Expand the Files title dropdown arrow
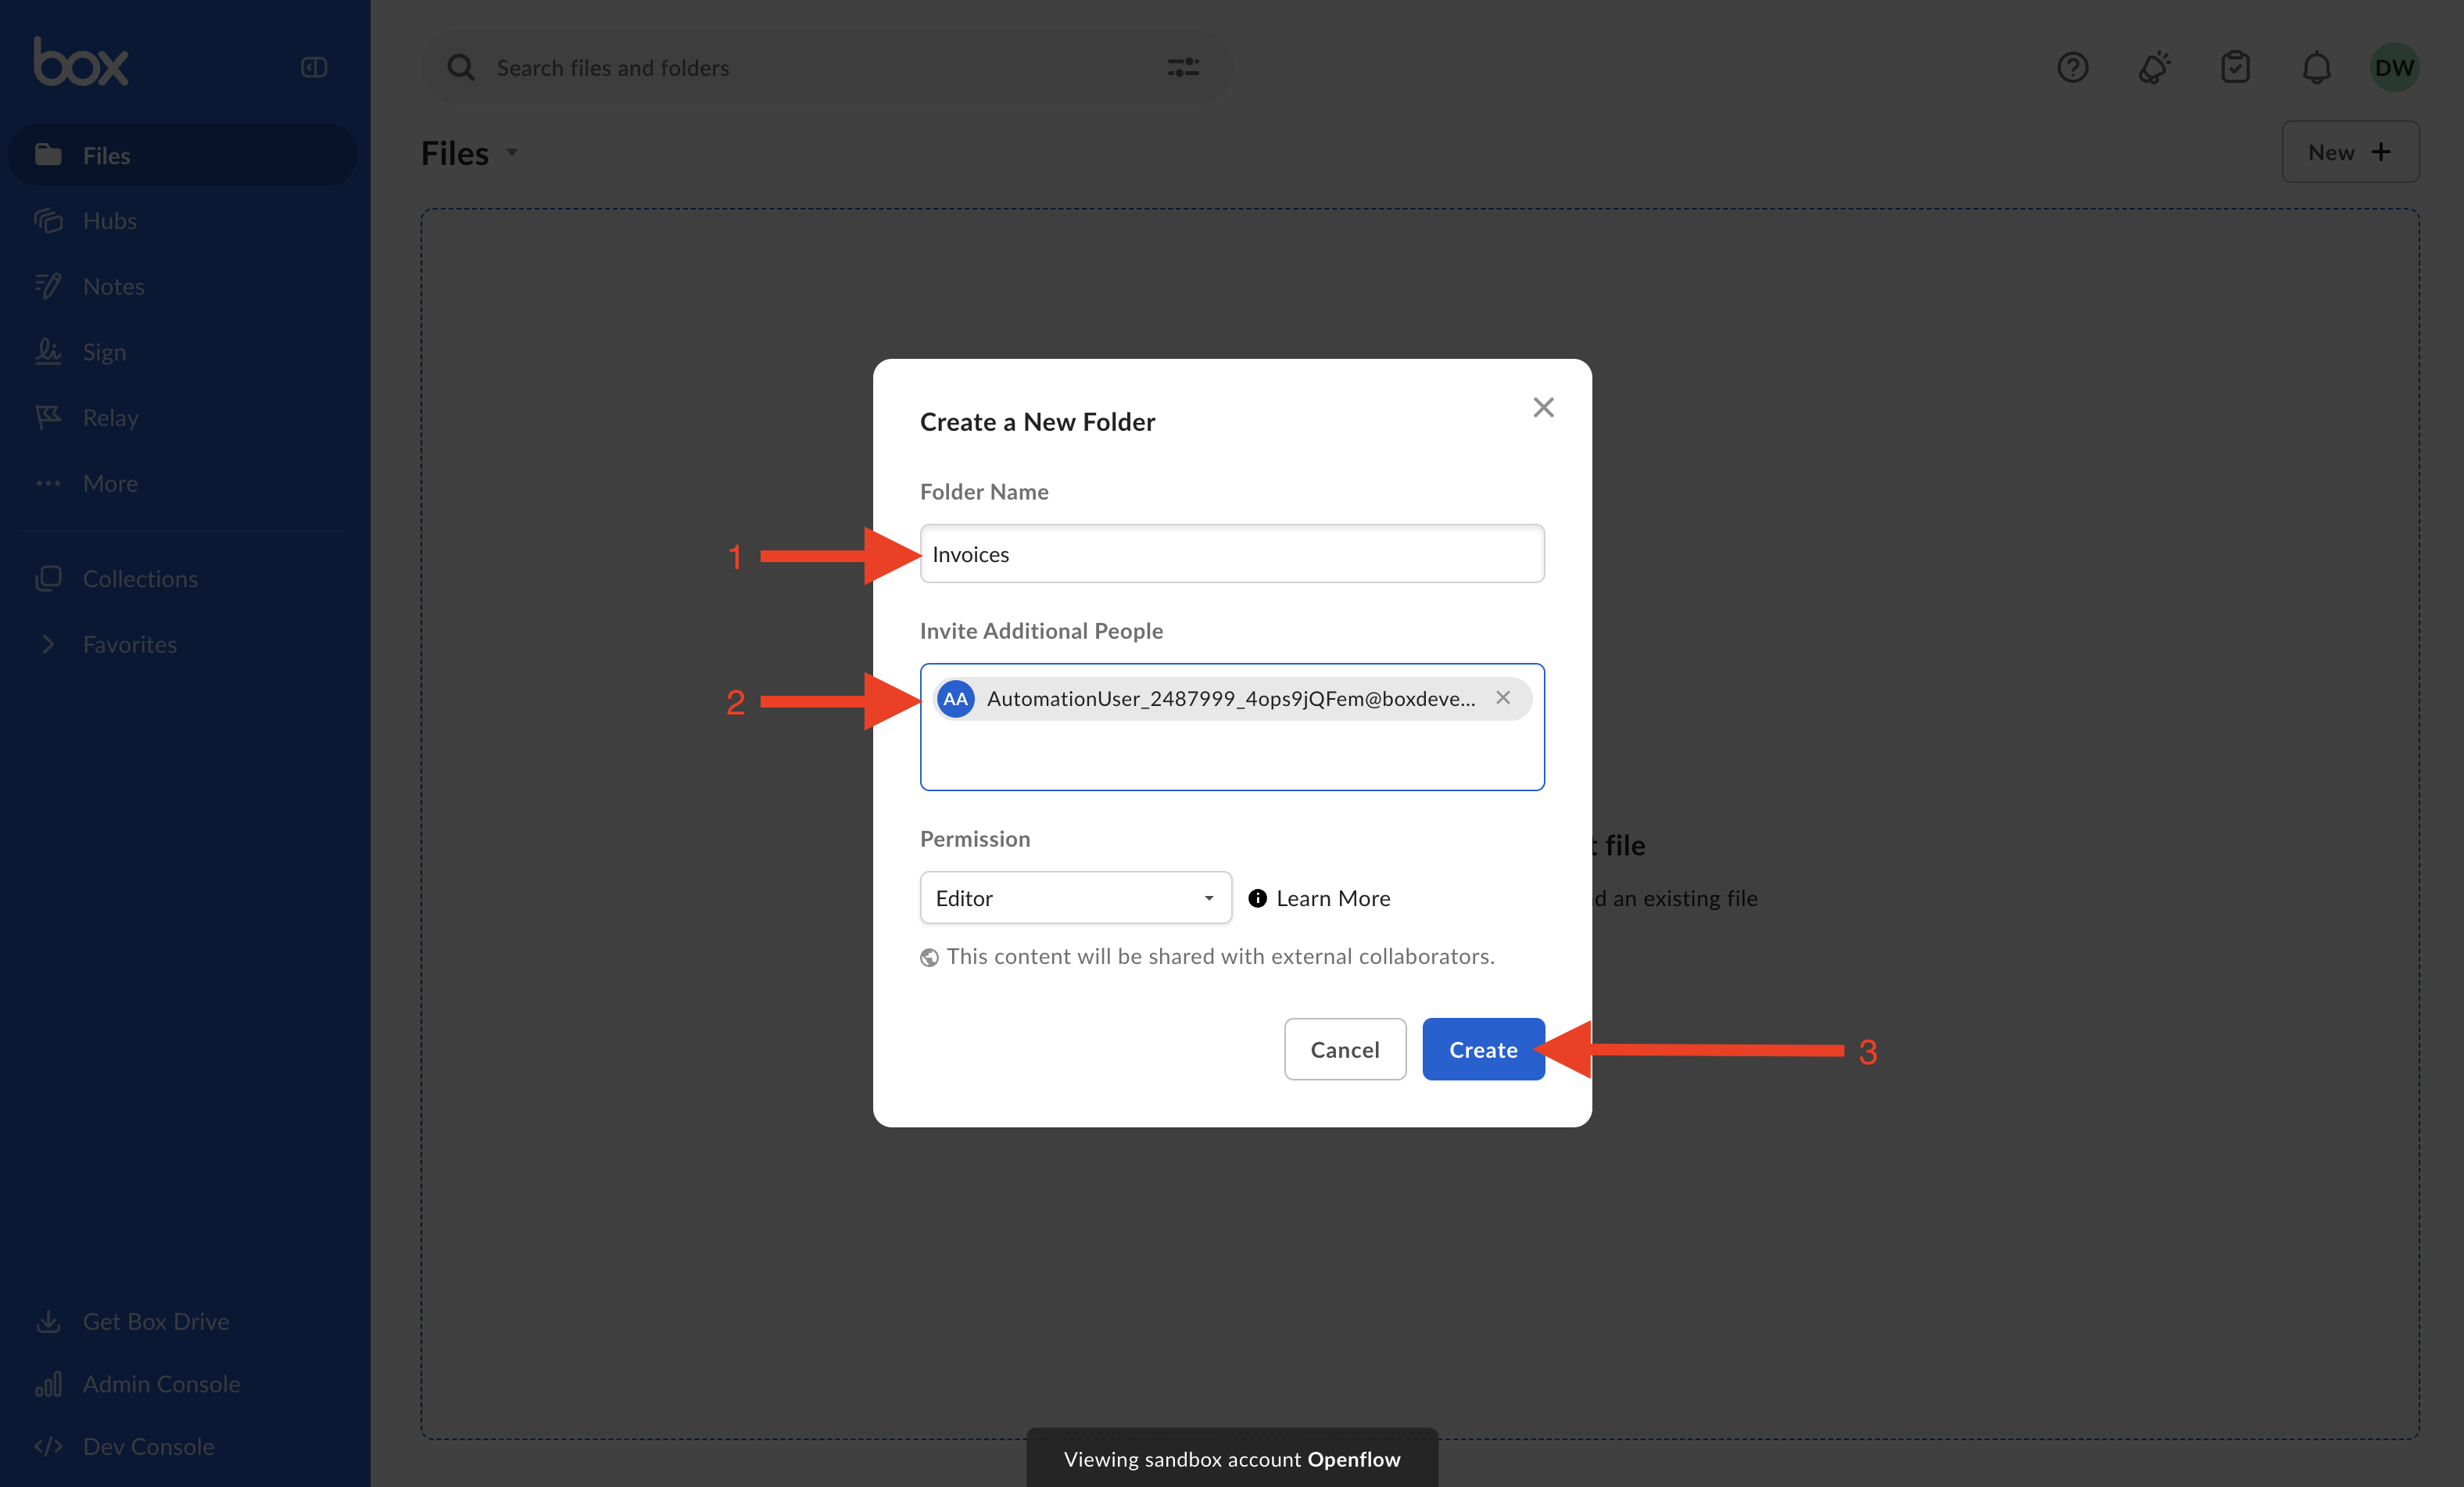The image size is (2464, 1487). click(x=512, y=153)
